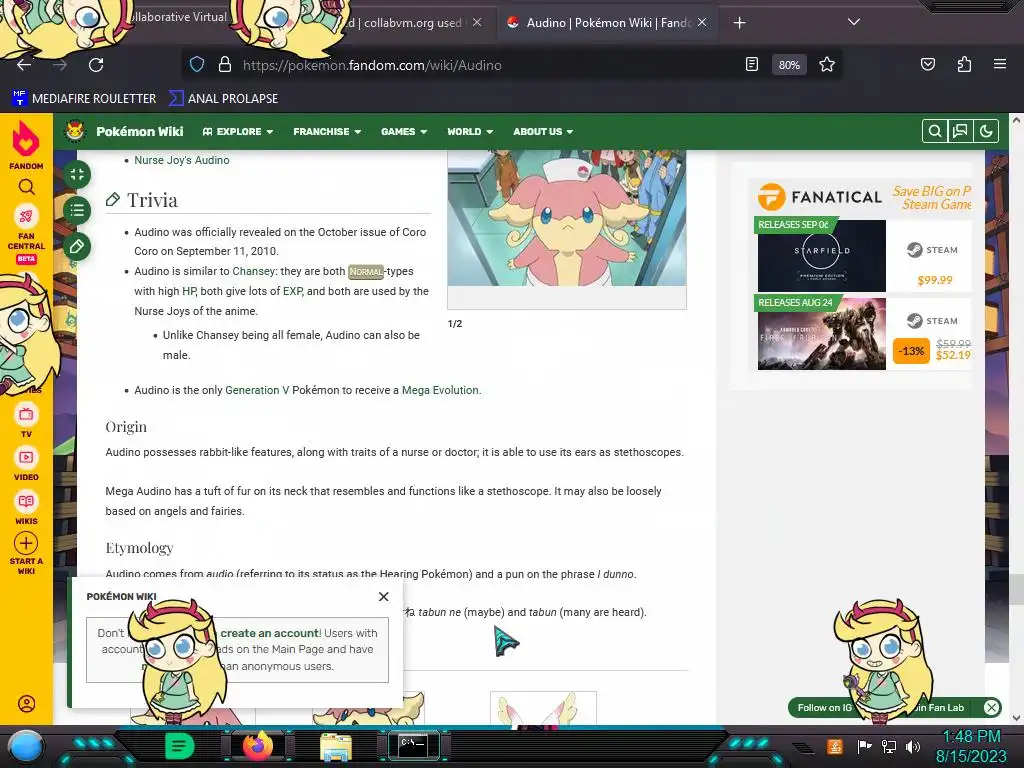Expand the list all tabs chevron
The height and width of the screenshot is (768, 1024).
pos(854,22)
